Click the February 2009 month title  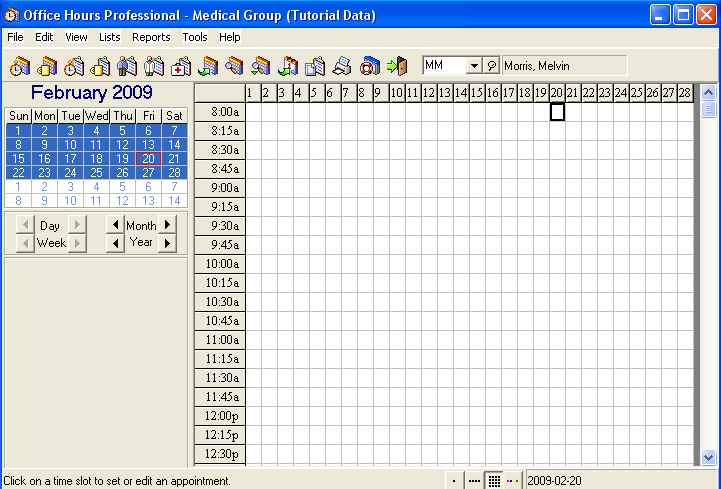coord(92,92)
